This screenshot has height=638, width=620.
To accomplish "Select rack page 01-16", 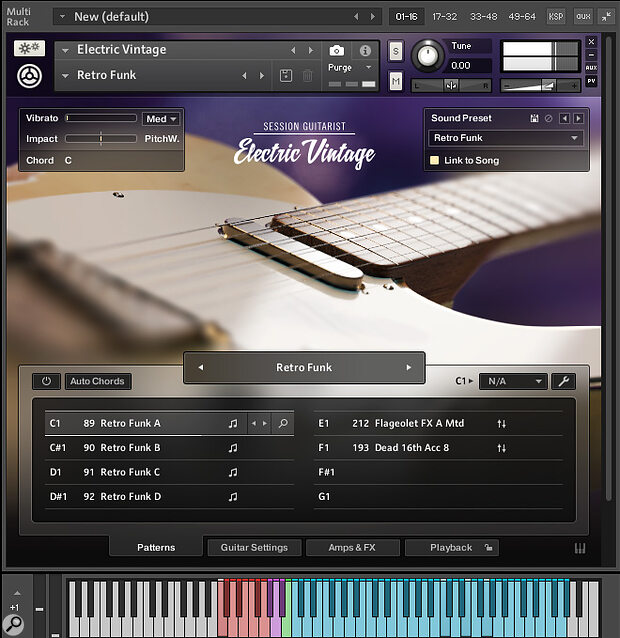I will coord(406,17).
